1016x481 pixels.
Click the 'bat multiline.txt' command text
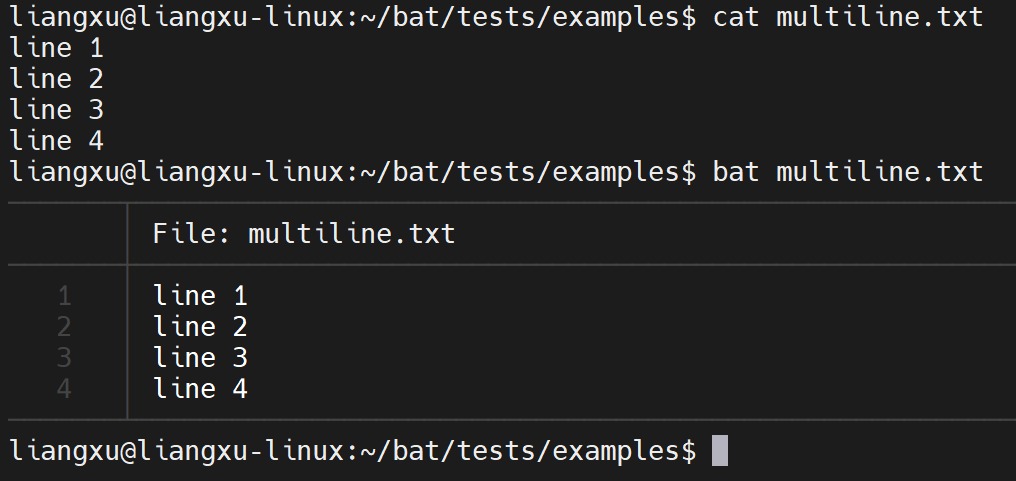point(847,172)
